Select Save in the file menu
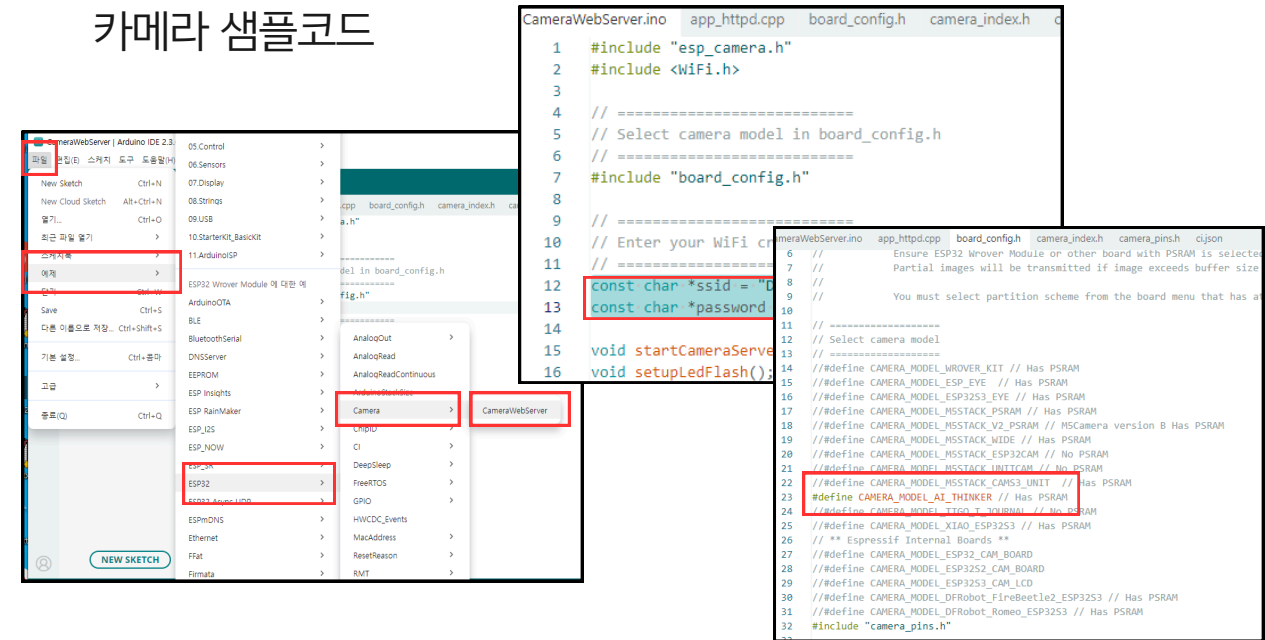The width and height of the screenshot is (1265, 640). tap(101, 311)
